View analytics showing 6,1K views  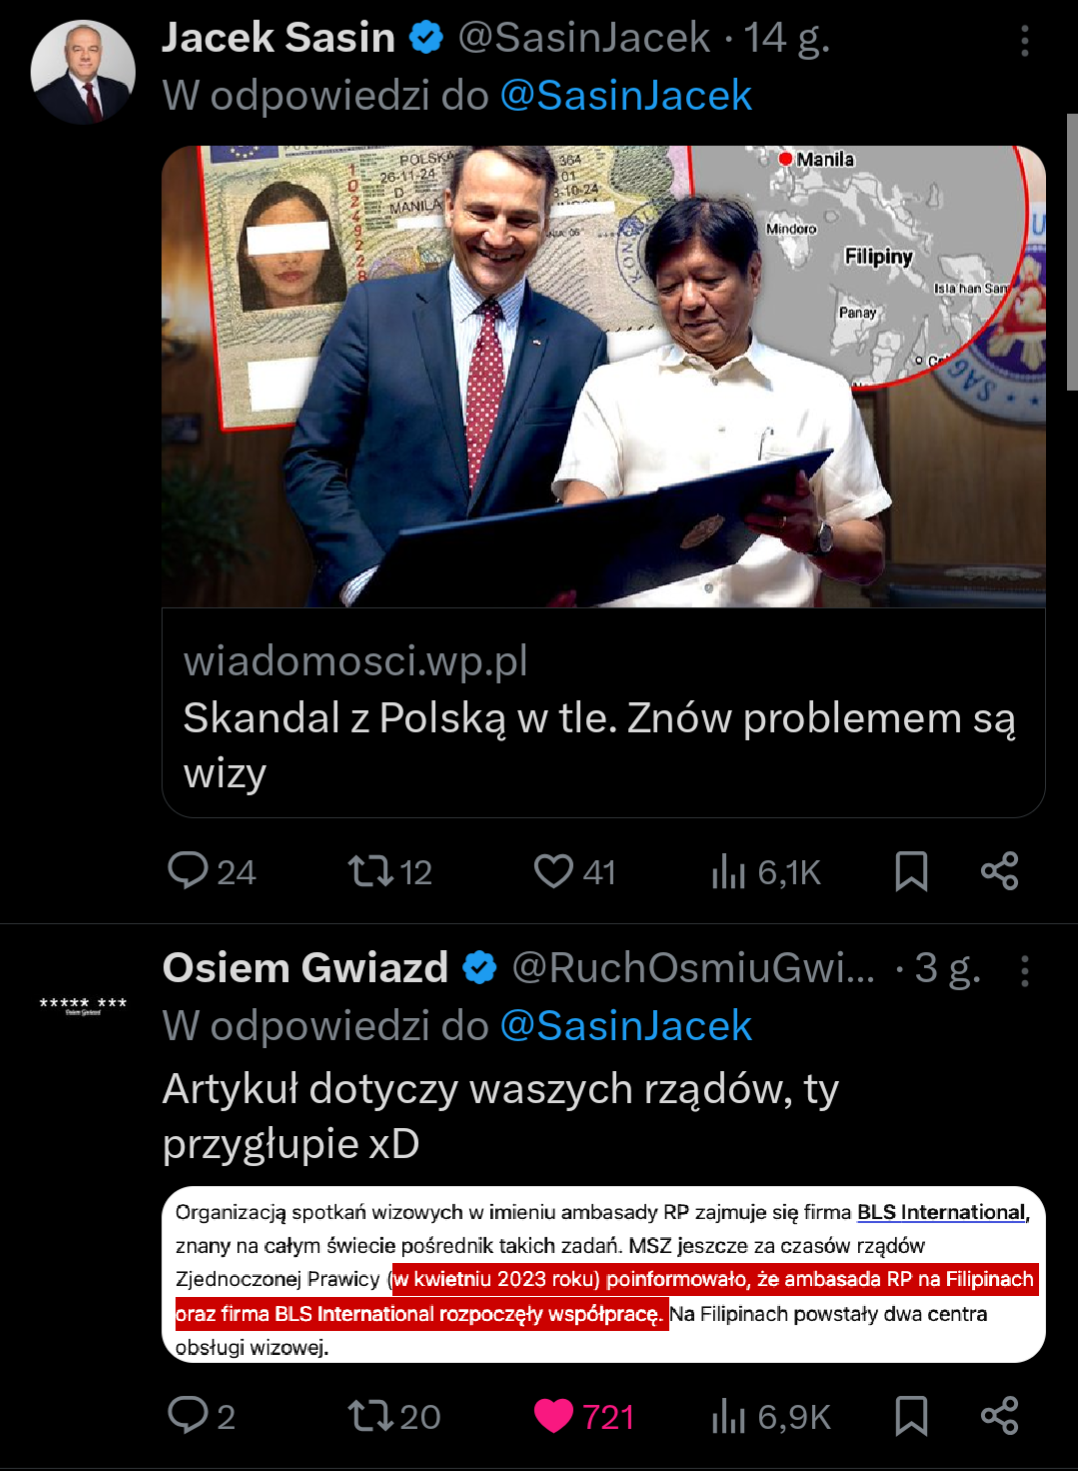pos(729,872)
